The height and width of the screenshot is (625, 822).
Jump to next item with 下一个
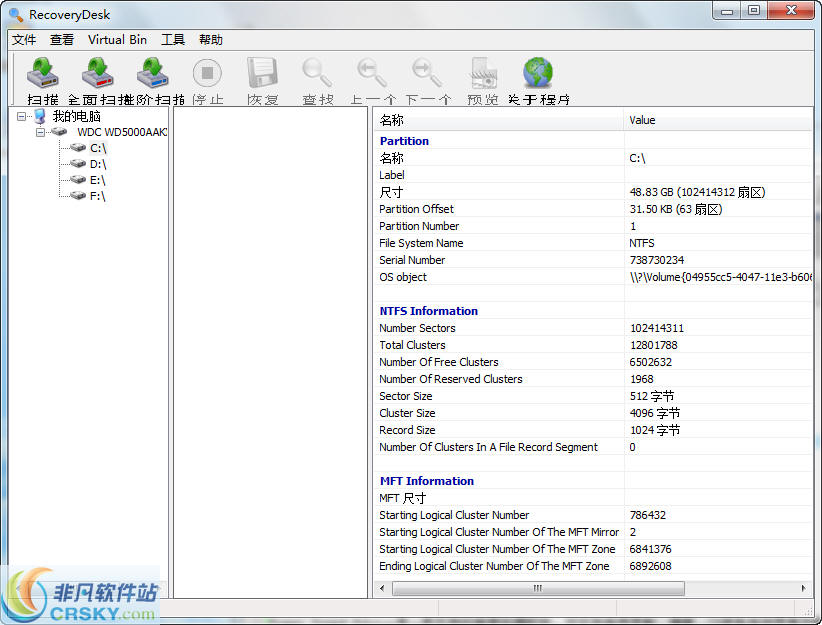(x=426, y=72)
